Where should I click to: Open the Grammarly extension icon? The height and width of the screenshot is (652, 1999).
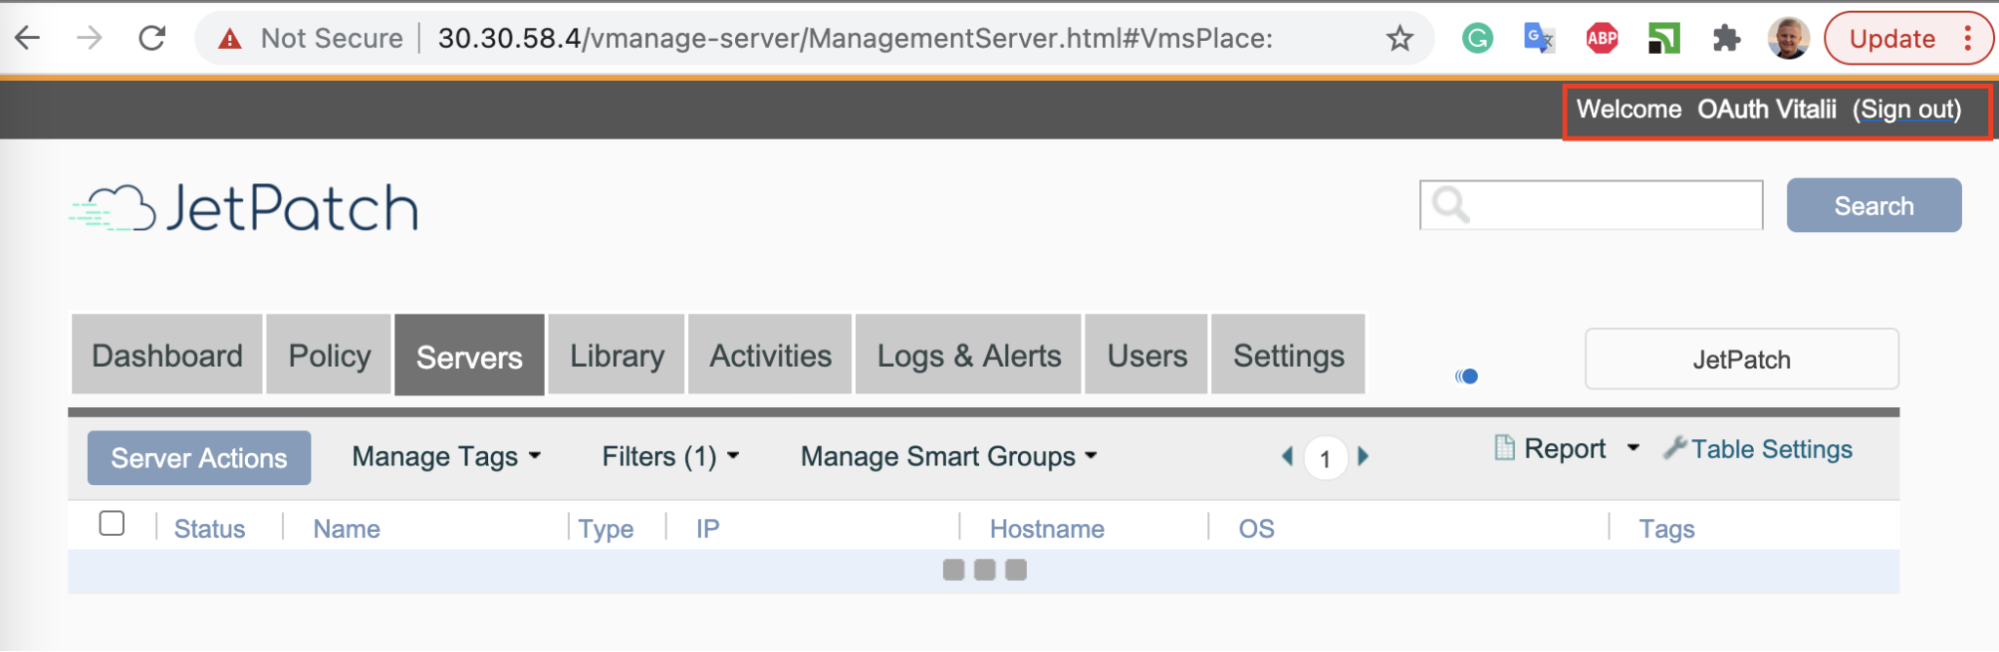pyautogui.click(x=1477, y=39)
